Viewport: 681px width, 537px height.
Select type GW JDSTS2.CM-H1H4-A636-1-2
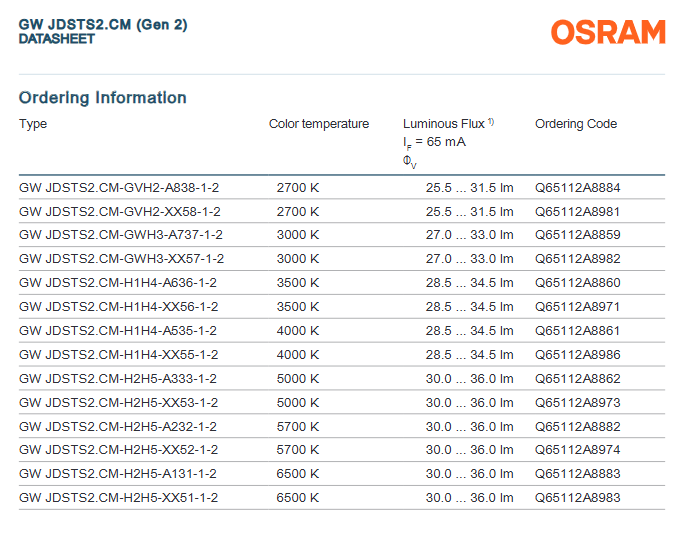(x=118, y=283)
